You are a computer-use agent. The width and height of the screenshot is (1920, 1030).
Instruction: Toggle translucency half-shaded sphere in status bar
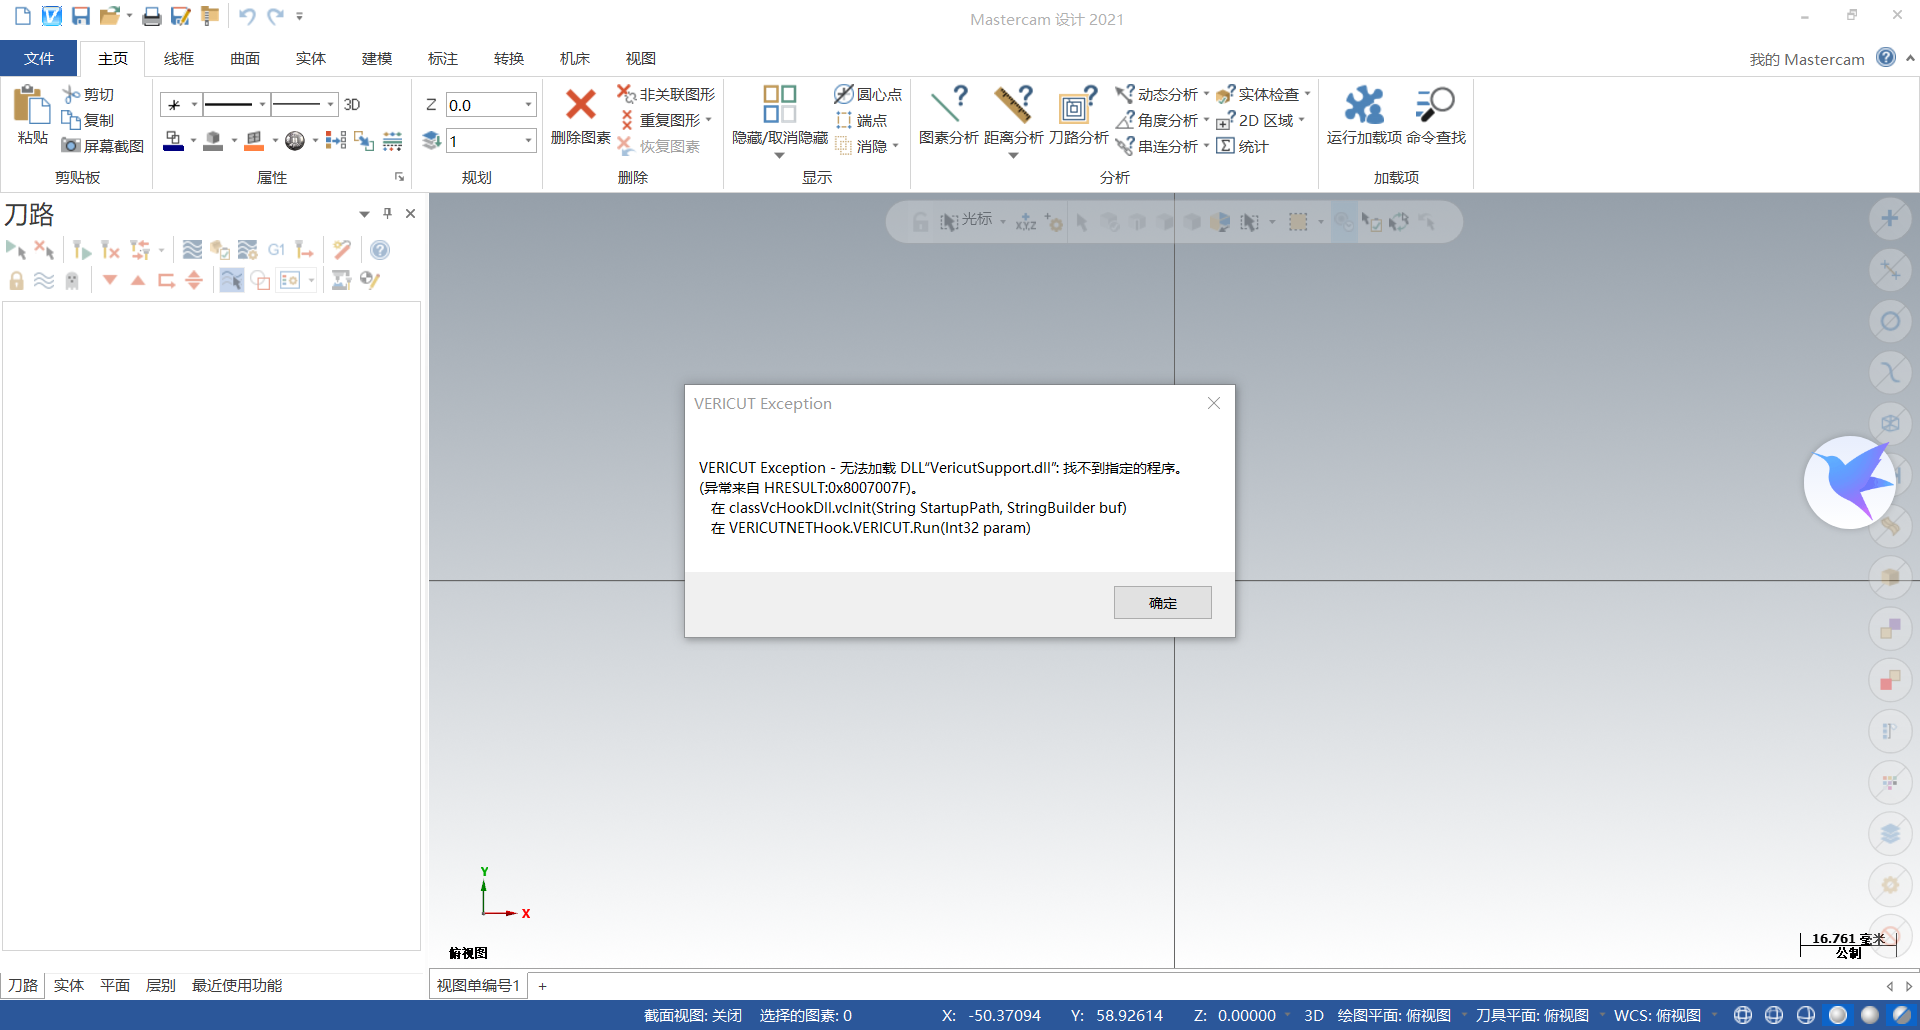[x=1902, y=1015]
